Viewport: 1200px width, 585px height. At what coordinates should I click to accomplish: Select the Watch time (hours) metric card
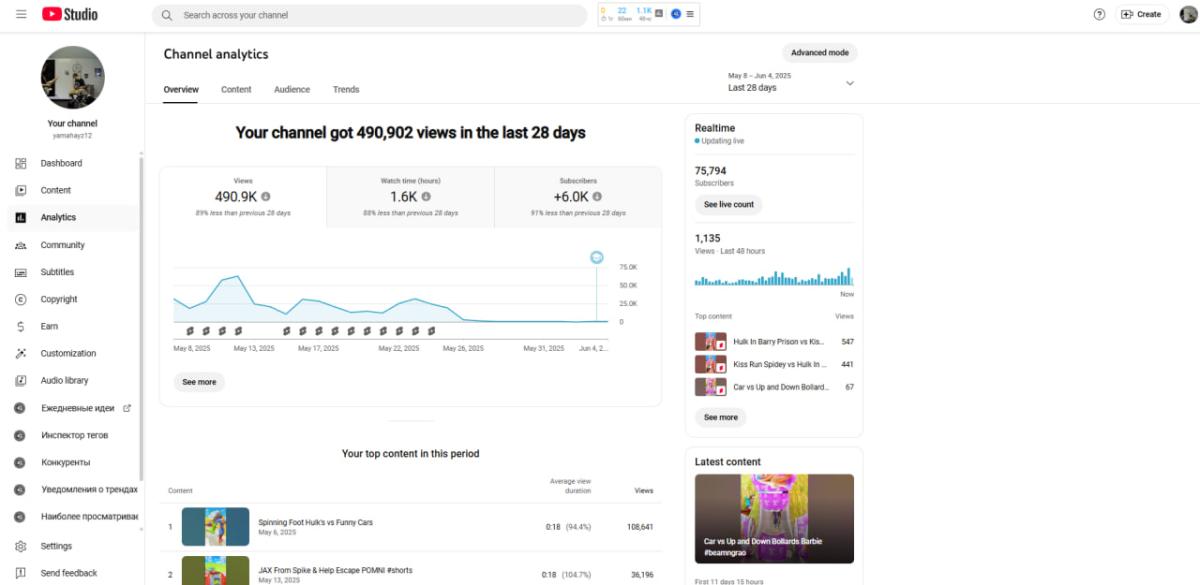tap(410, 197)
